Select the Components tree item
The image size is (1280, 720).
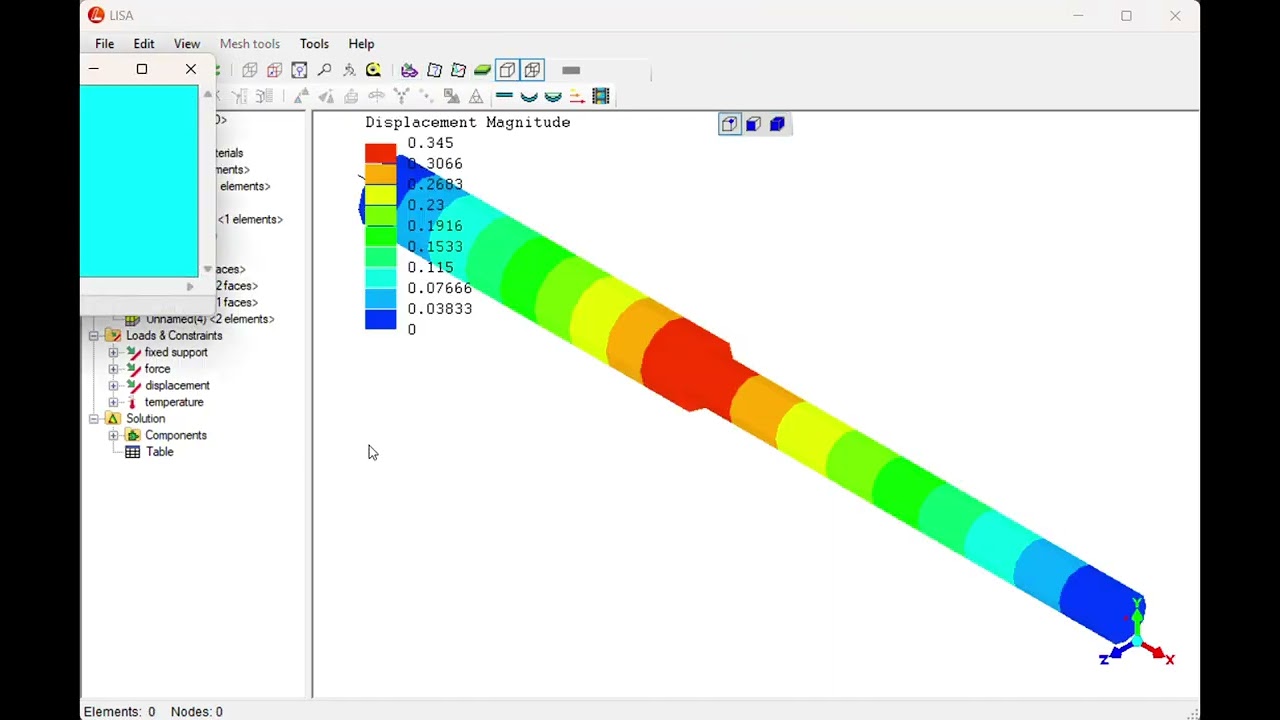point(176,435)
